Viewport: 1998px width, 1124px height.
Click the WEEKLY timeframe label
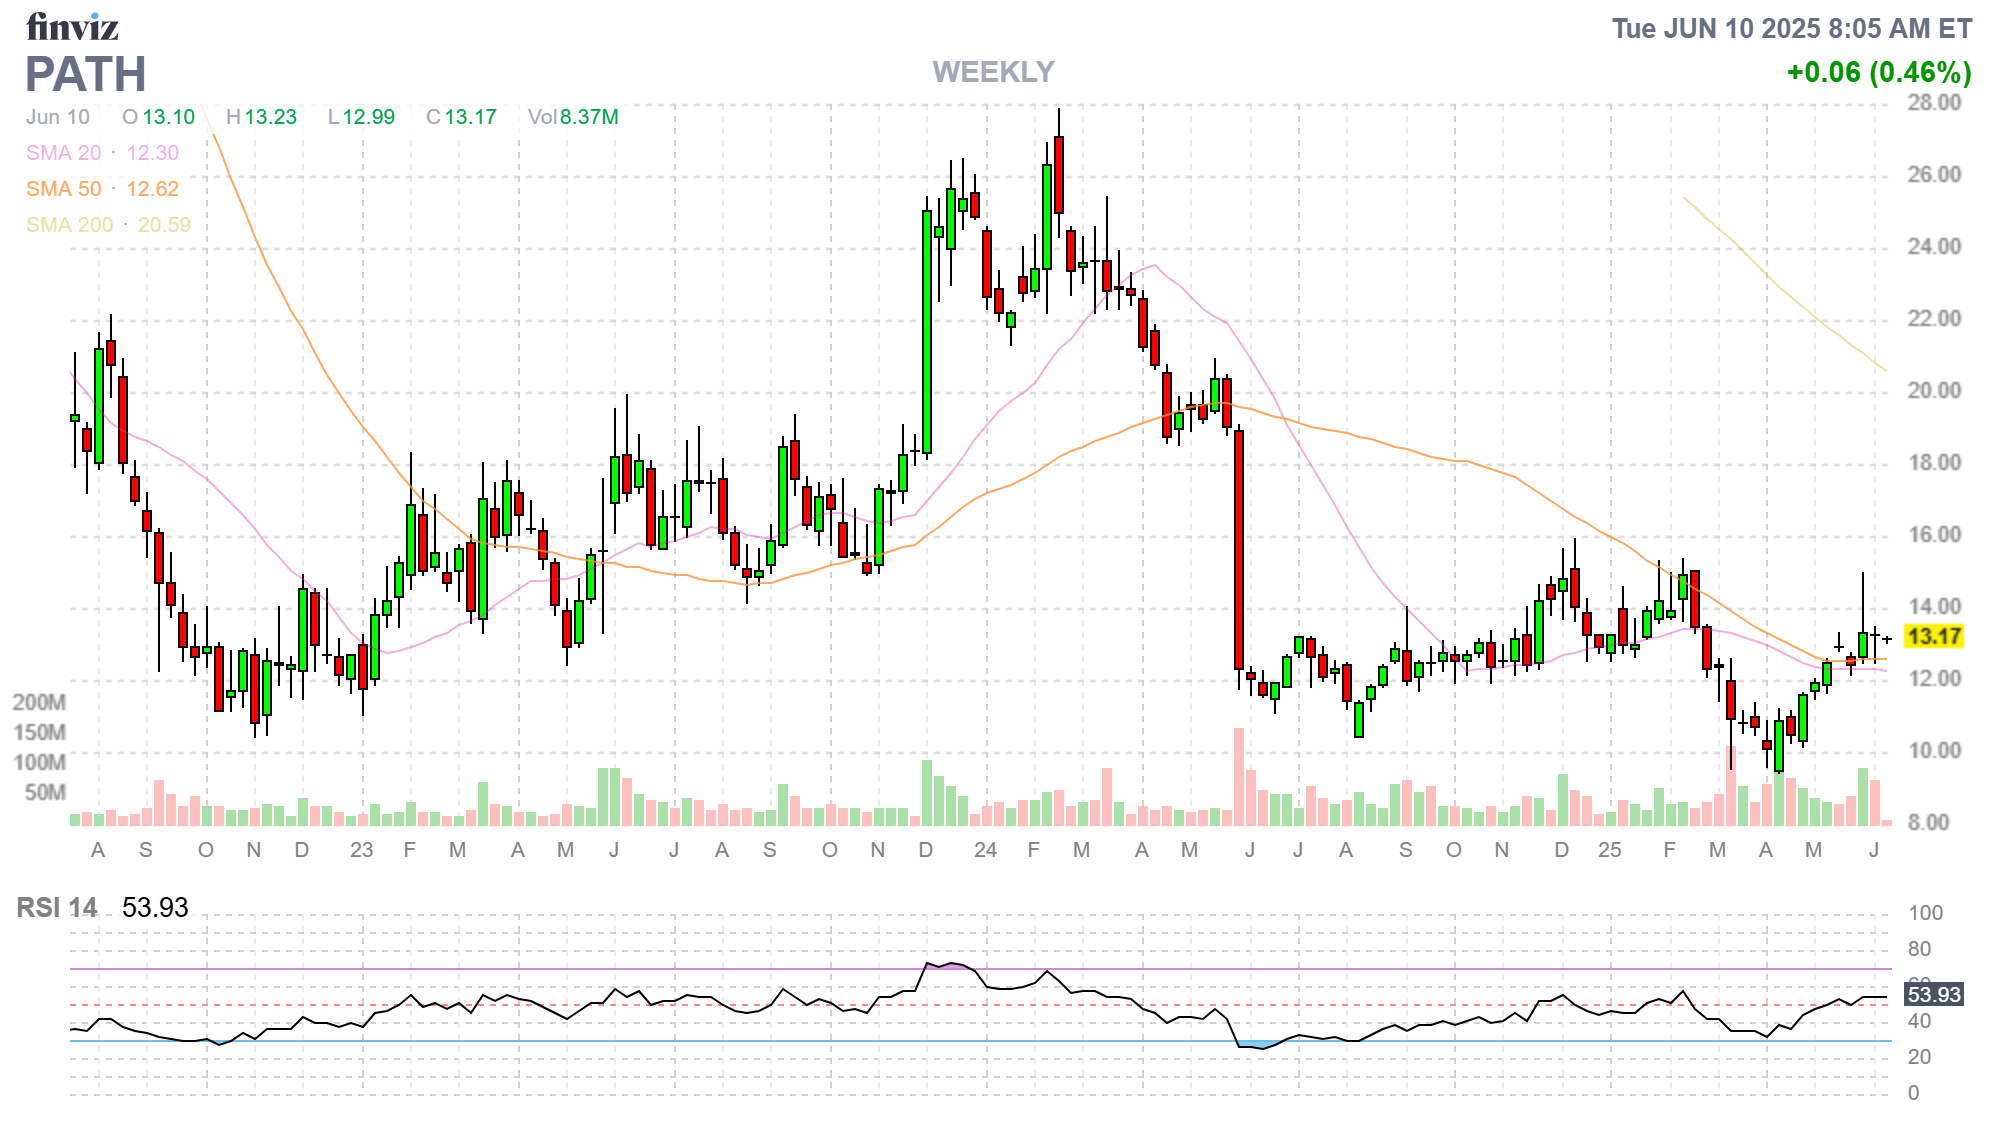993,72
